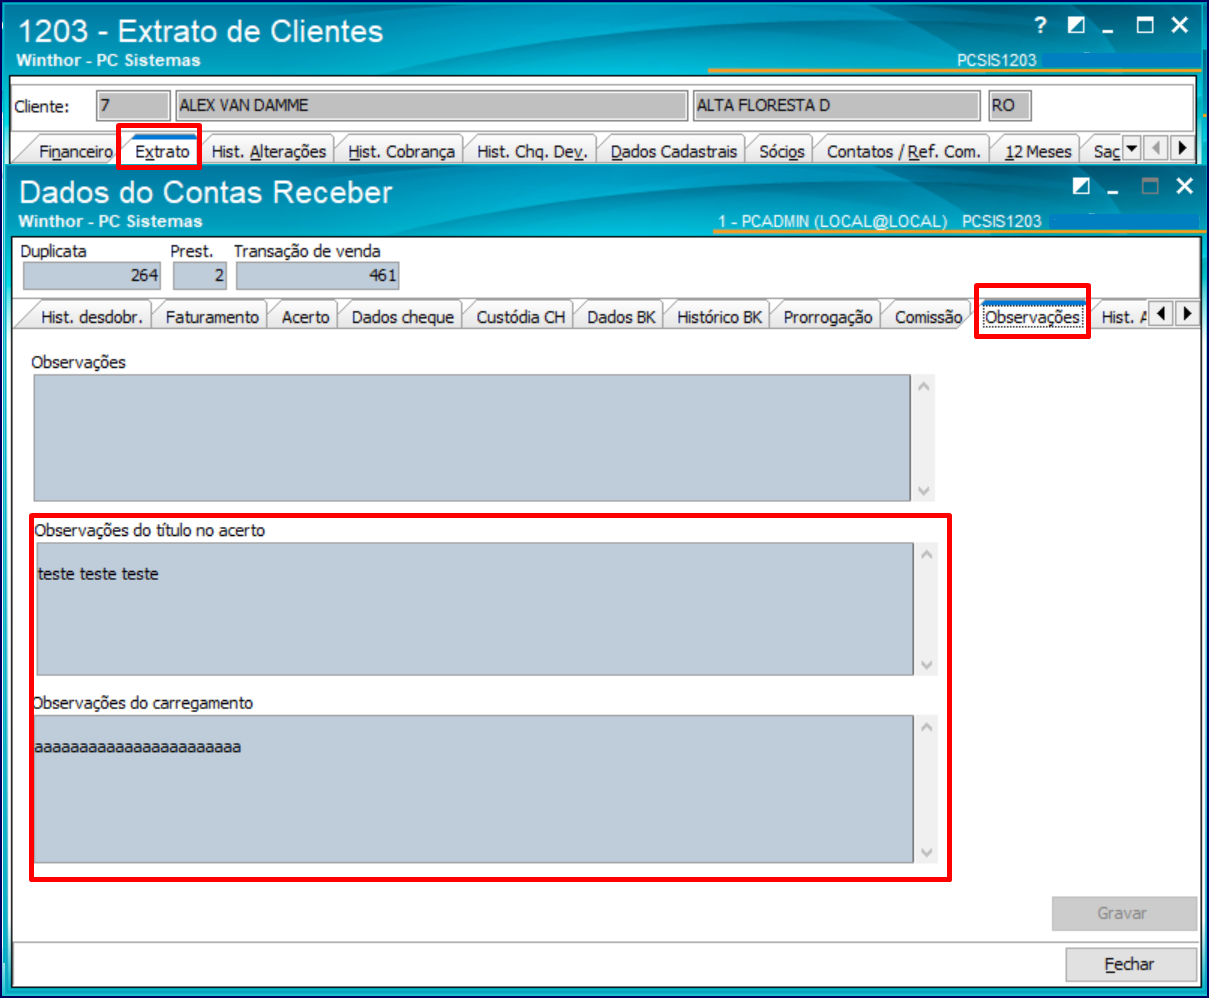Select the 12 Meses tab
Viewport: 1209px width, 998px height.
(x=1038, y=151)
